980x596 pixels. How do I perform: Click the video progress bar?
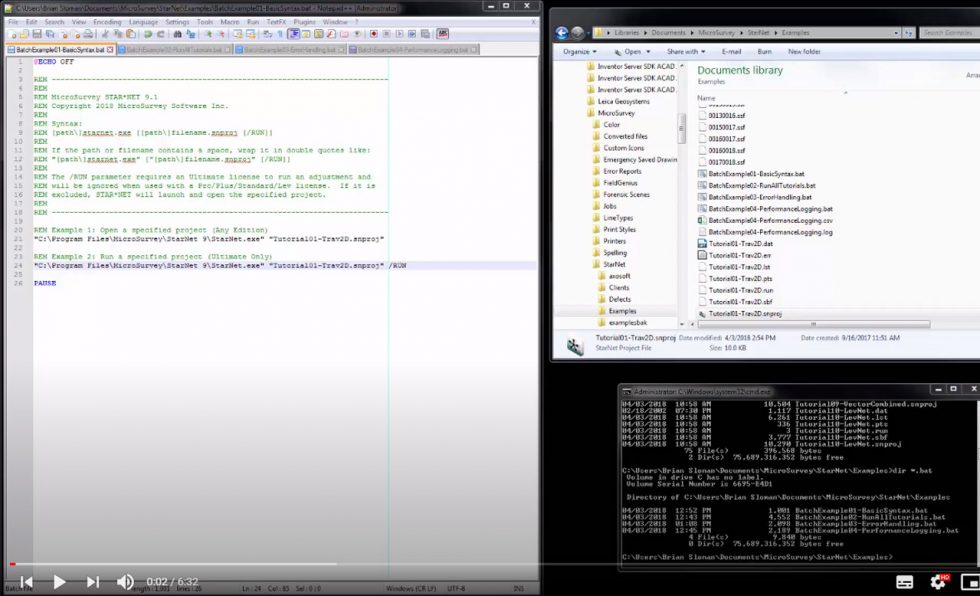(x=300, y=564)
